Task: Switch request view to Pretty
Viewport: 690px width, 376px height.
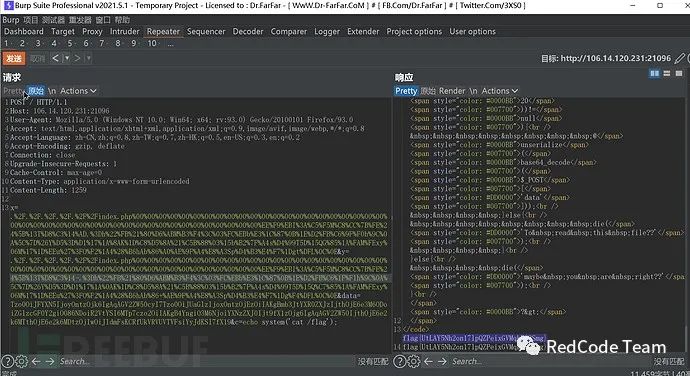Action: (13, 91)
